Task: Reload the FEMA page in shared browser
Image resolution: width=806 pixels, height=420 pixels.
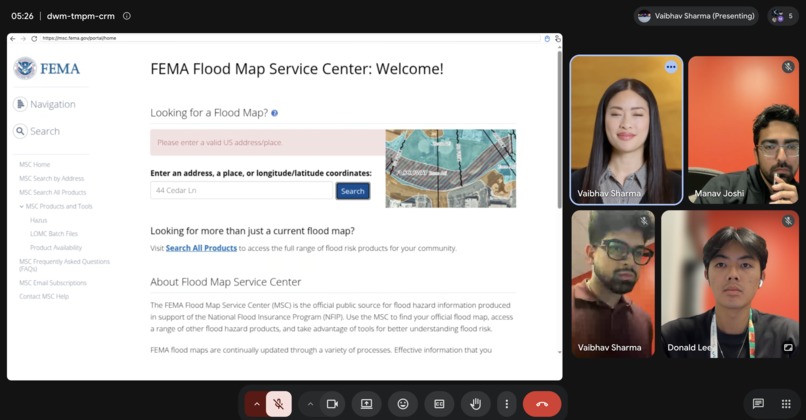Action: [x=34, y=38]
